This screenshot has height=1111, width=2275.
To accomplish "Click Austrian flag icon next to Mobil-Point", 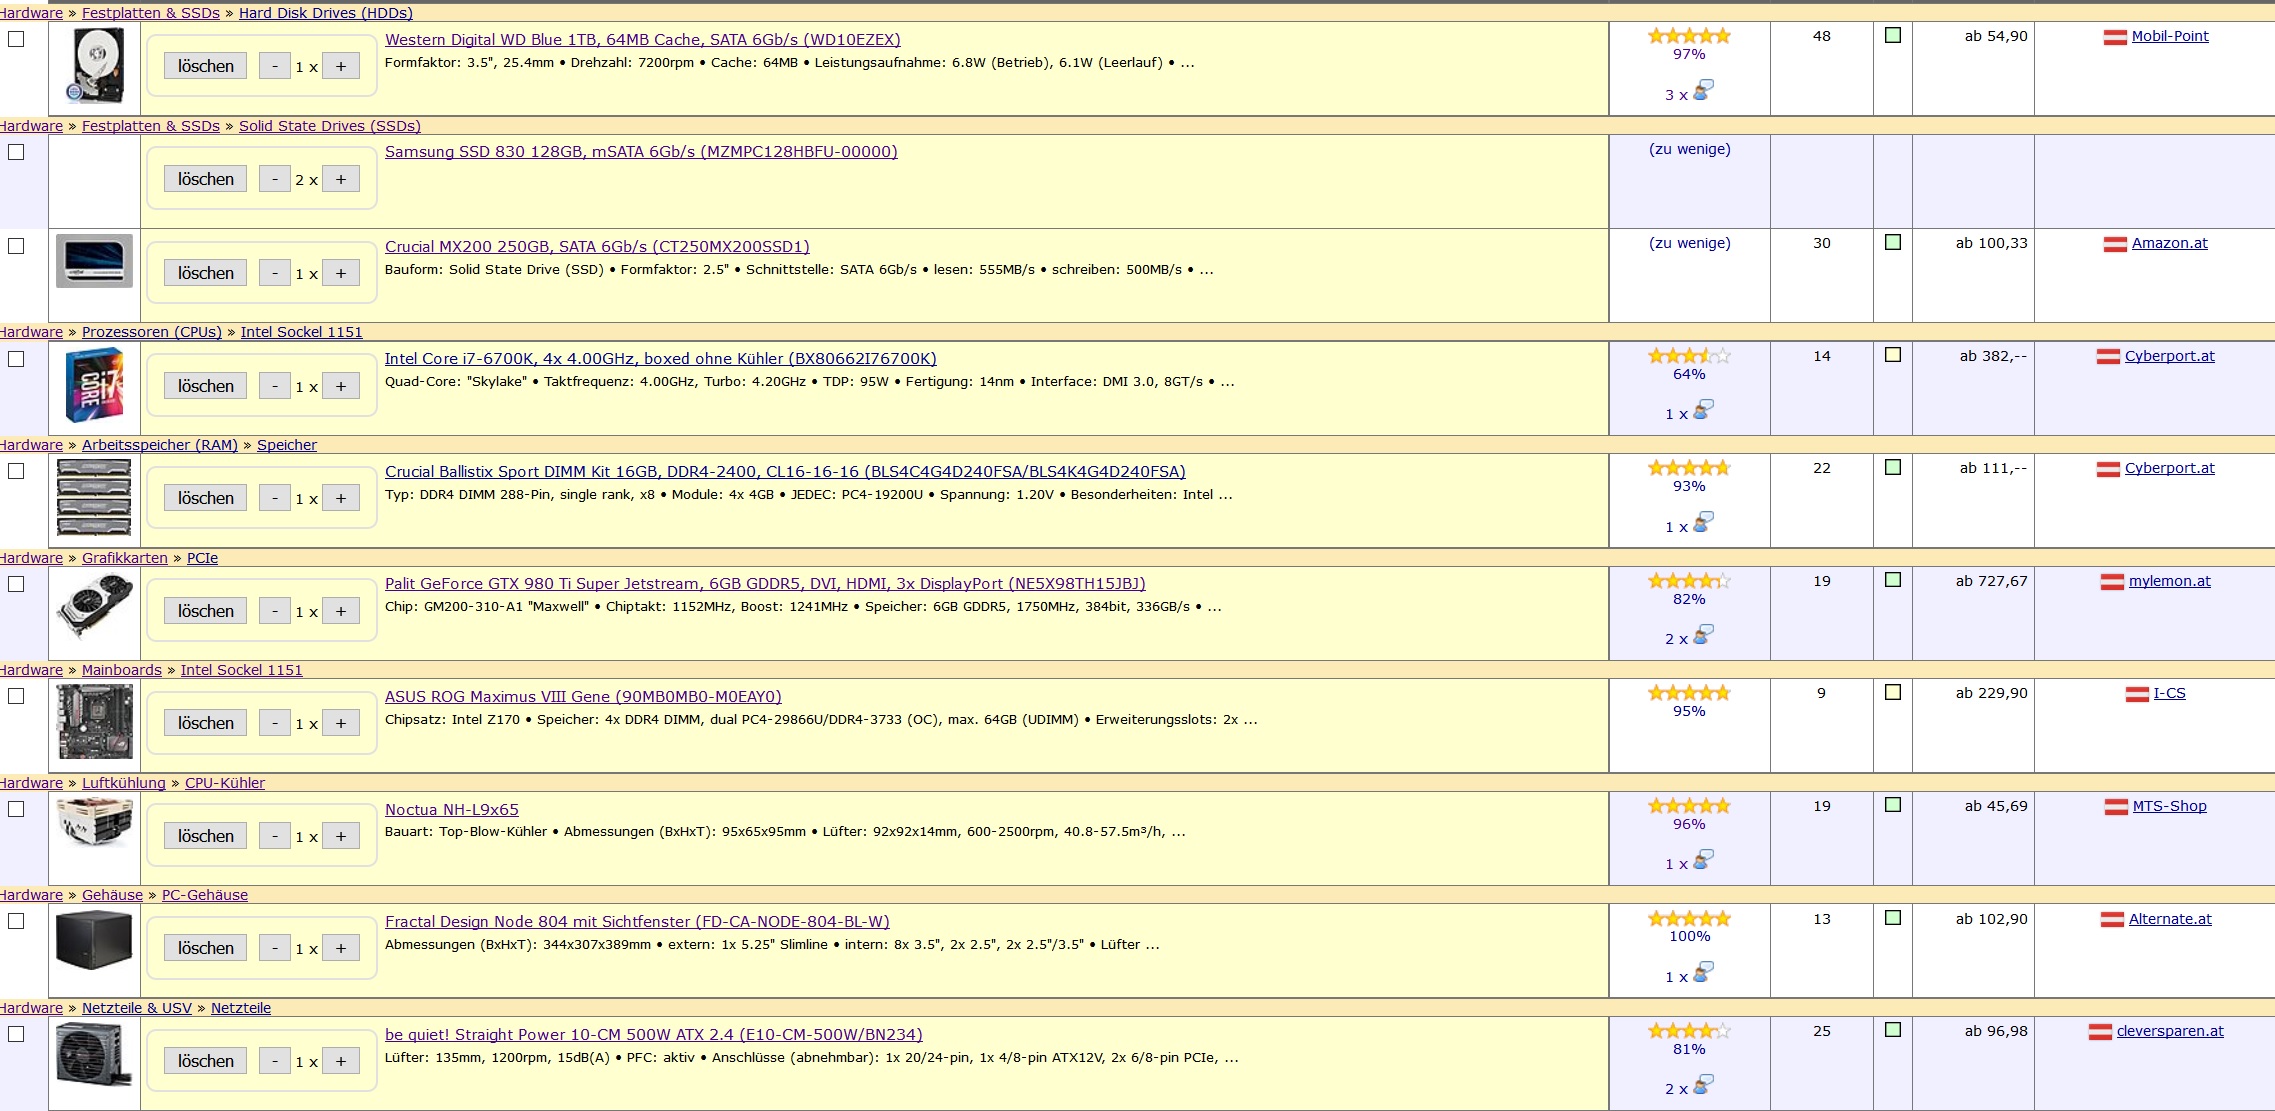I will (2115, 37).
